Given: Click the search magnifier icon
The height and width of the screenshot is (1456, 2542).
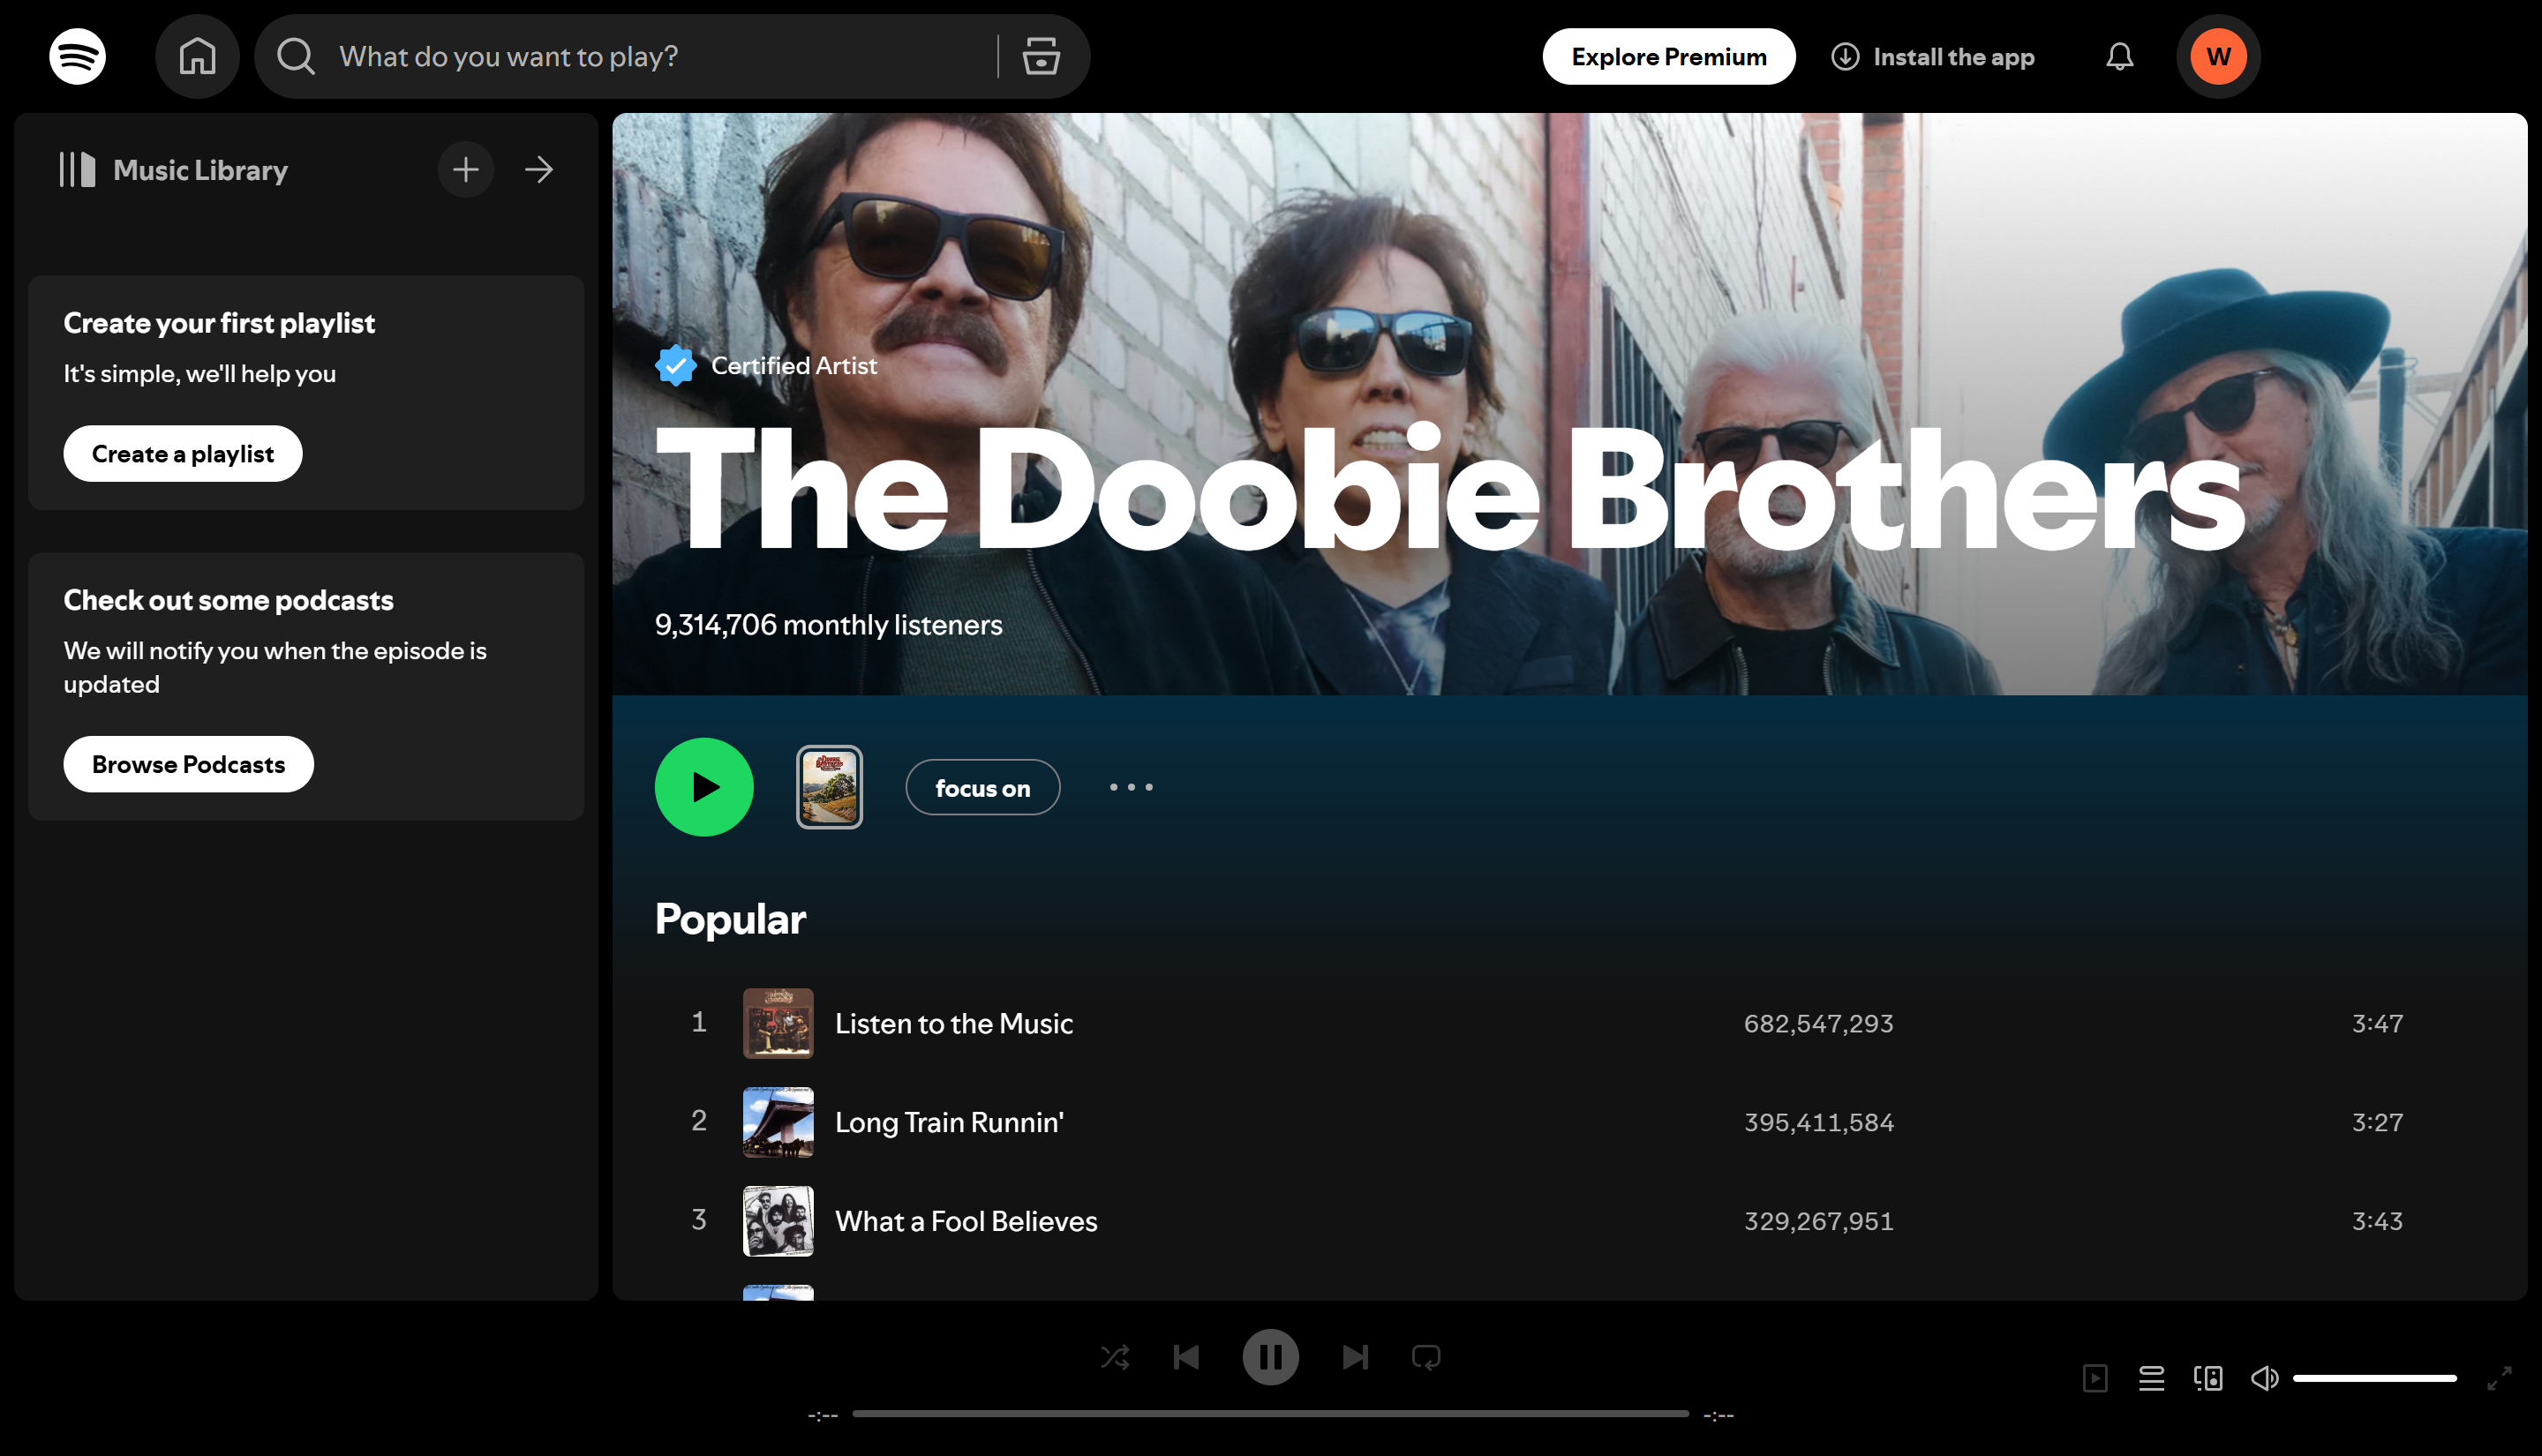Looking at the screenshot, I should click(x=296, y=57).
